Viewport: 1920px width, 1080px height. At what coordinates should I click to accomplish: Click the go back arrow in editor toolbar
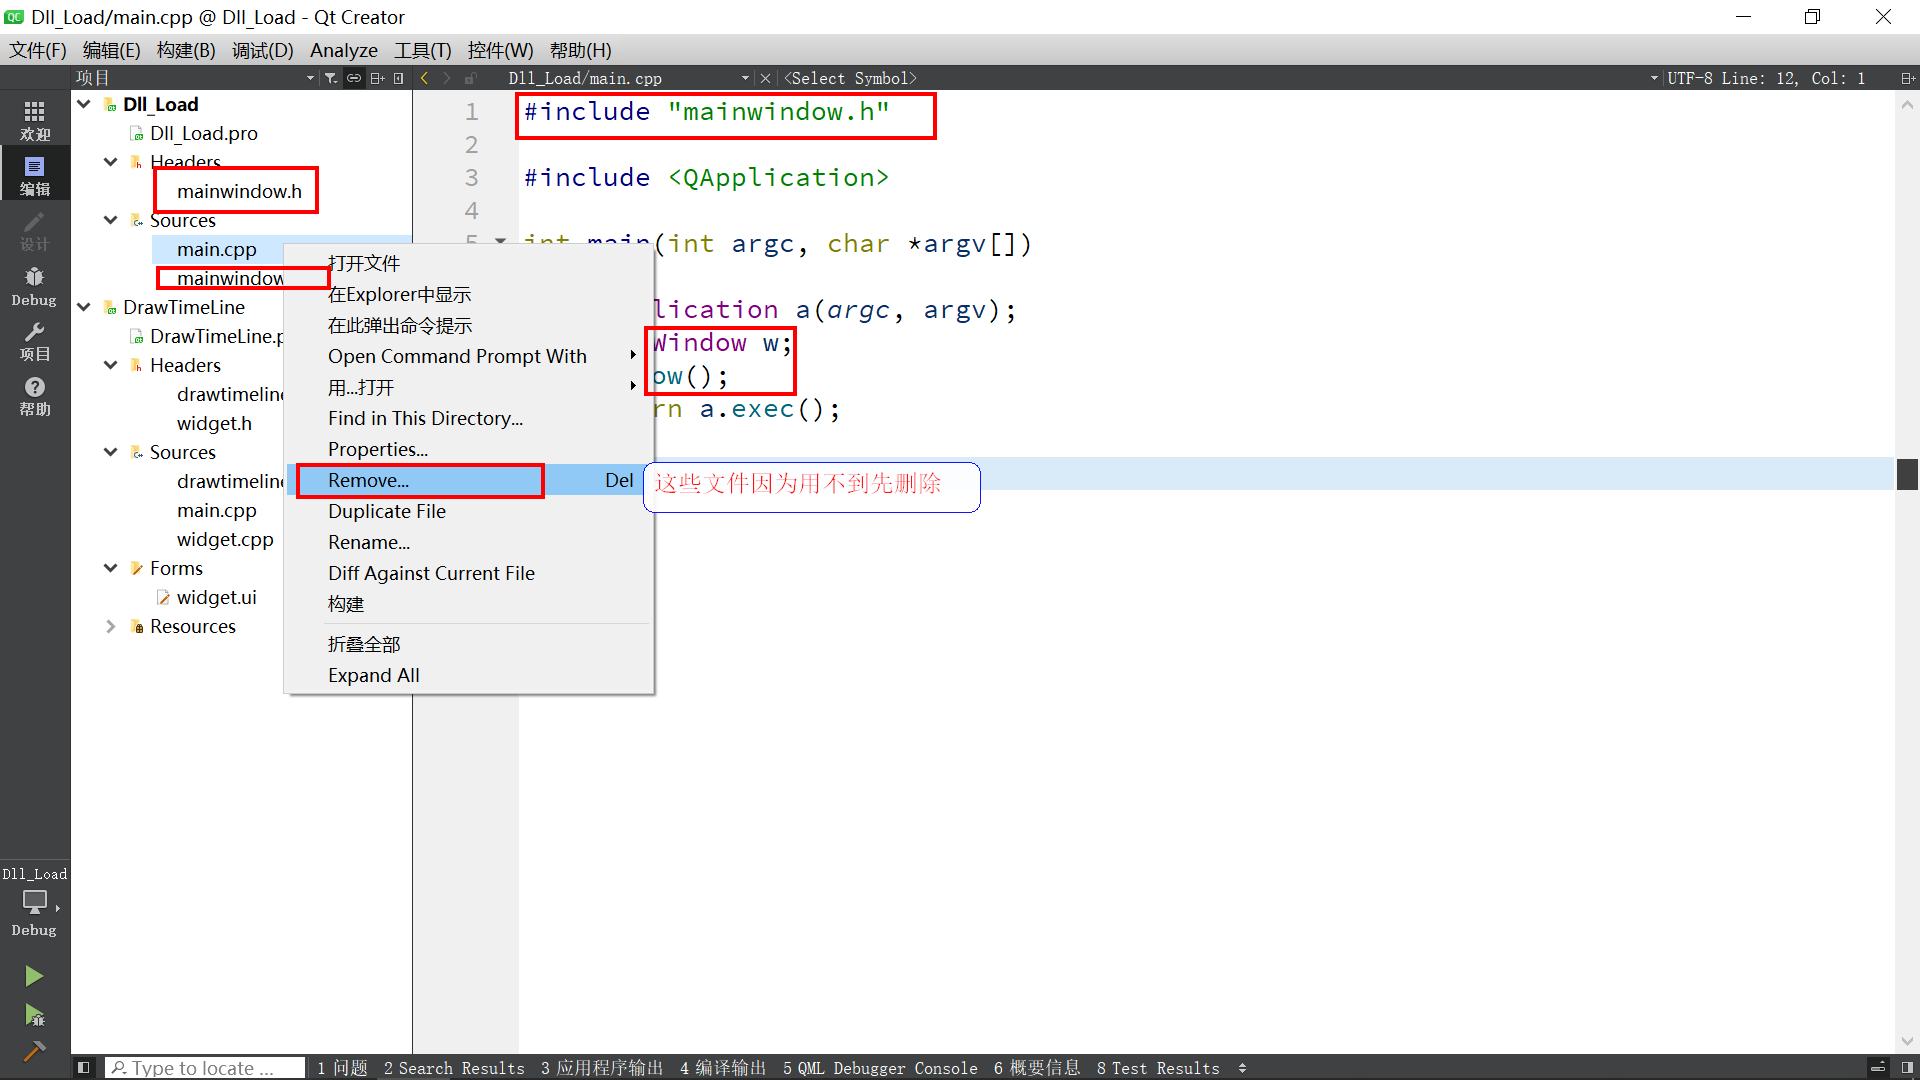(x=425, y=78)
